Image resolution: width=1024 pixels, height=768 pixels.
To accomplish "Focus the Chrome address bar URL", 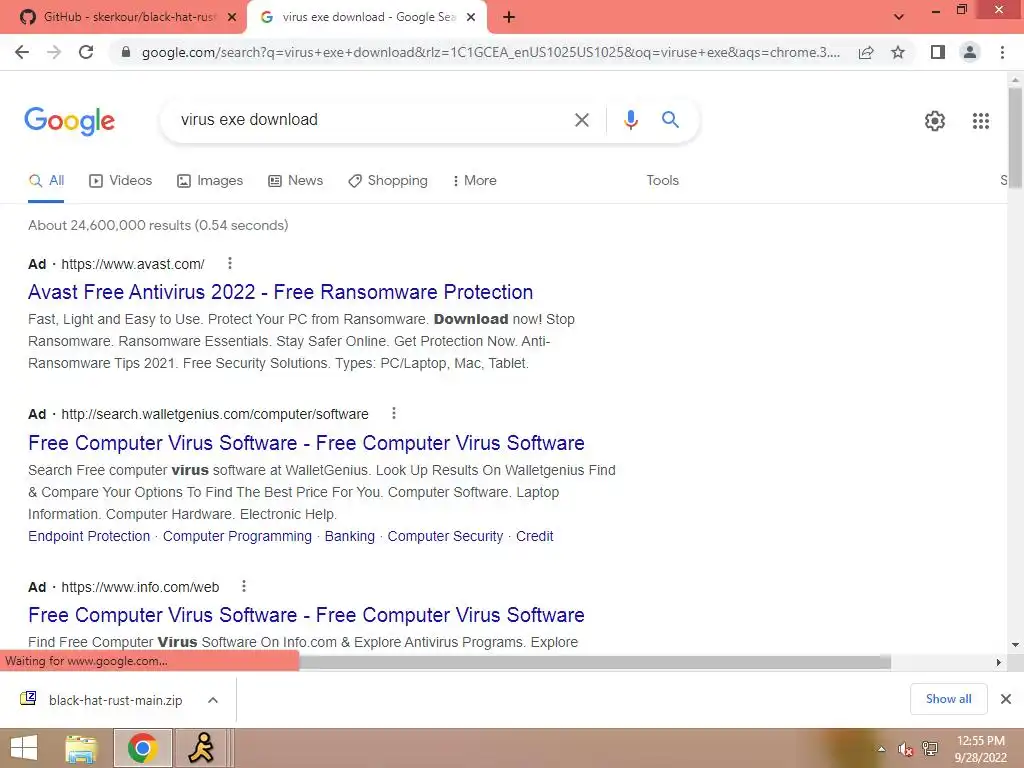I will click(490, 52).
